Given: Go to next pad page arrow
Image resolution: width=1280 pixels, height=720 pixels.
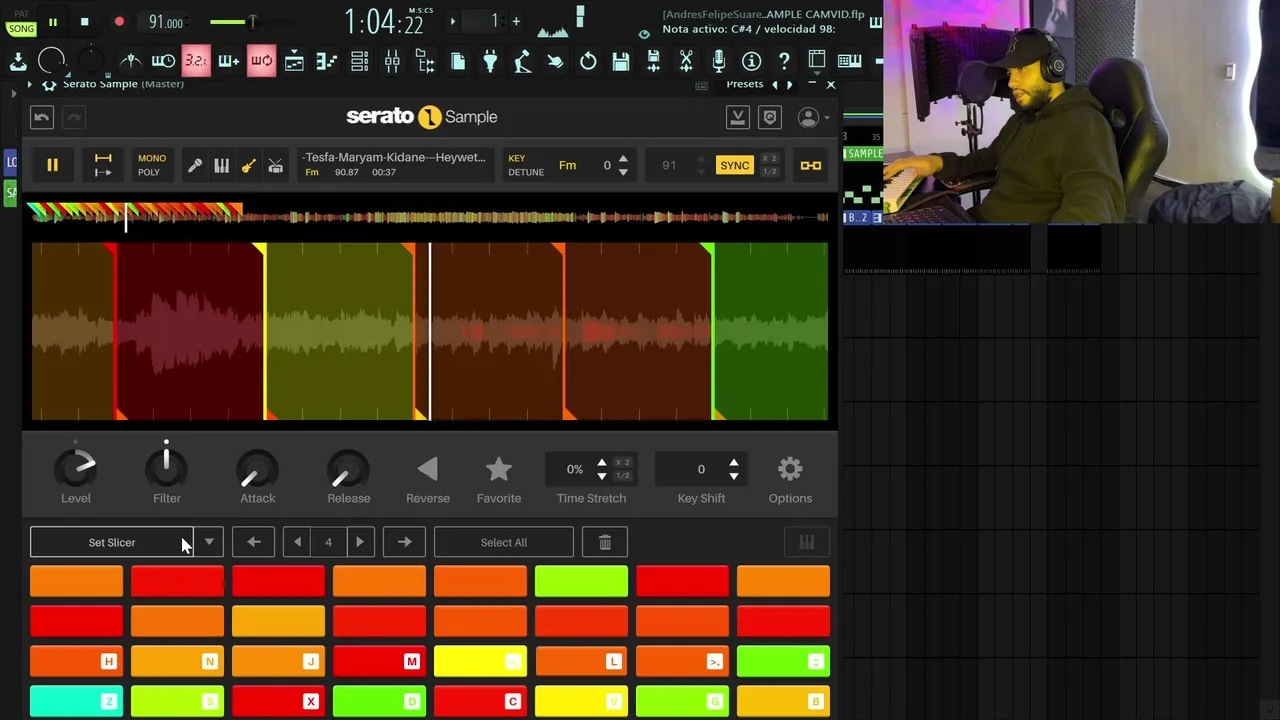Looking at the screenshot, I should tap(360, 542).
